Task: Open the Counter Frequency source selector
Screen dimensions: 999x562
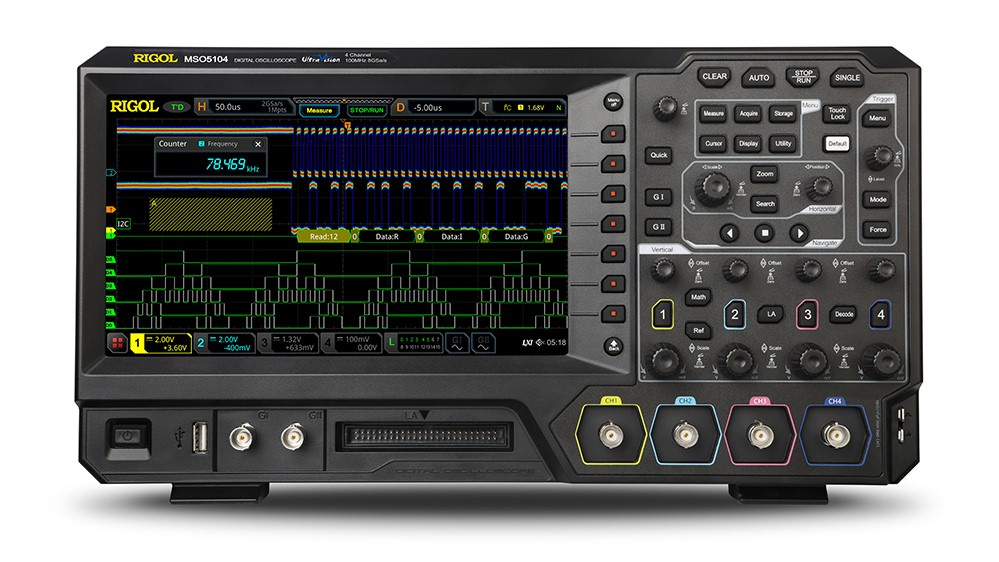Action: (x=218, y=144)
